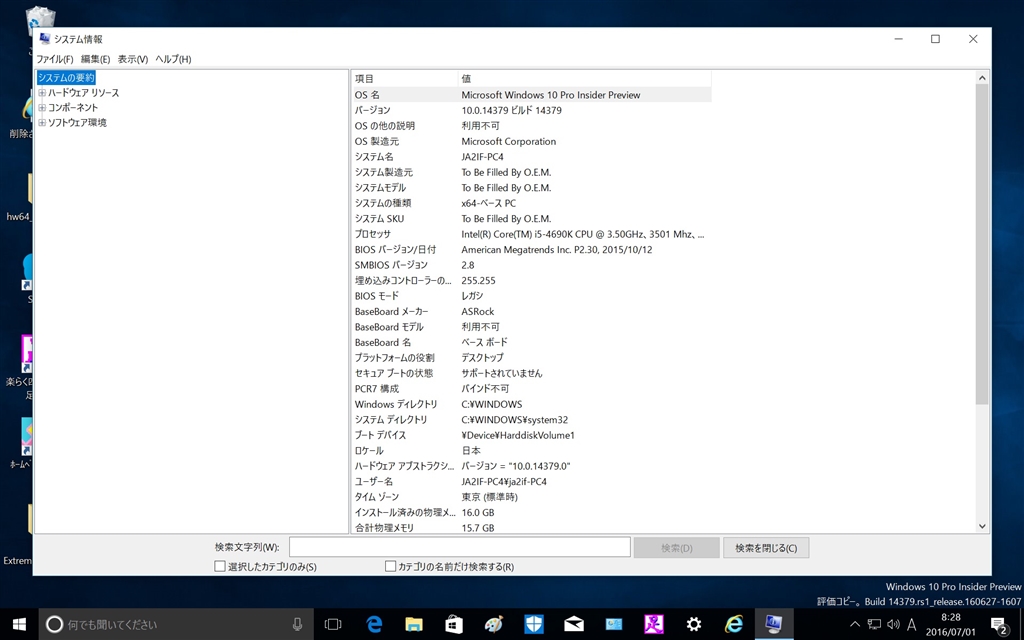This screenshot has width=1024, height=640.
Task: Launch the Paint palette icon in taskbar
Action: tap(494, 624)
